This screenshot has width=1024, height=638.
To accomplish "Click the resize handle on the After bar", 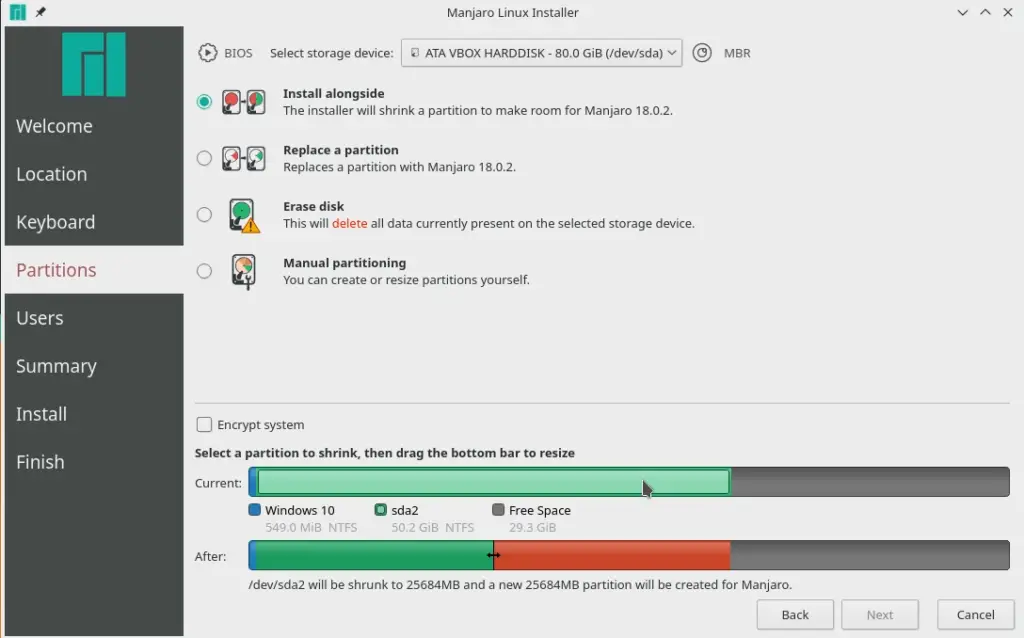I will [493, 555].
